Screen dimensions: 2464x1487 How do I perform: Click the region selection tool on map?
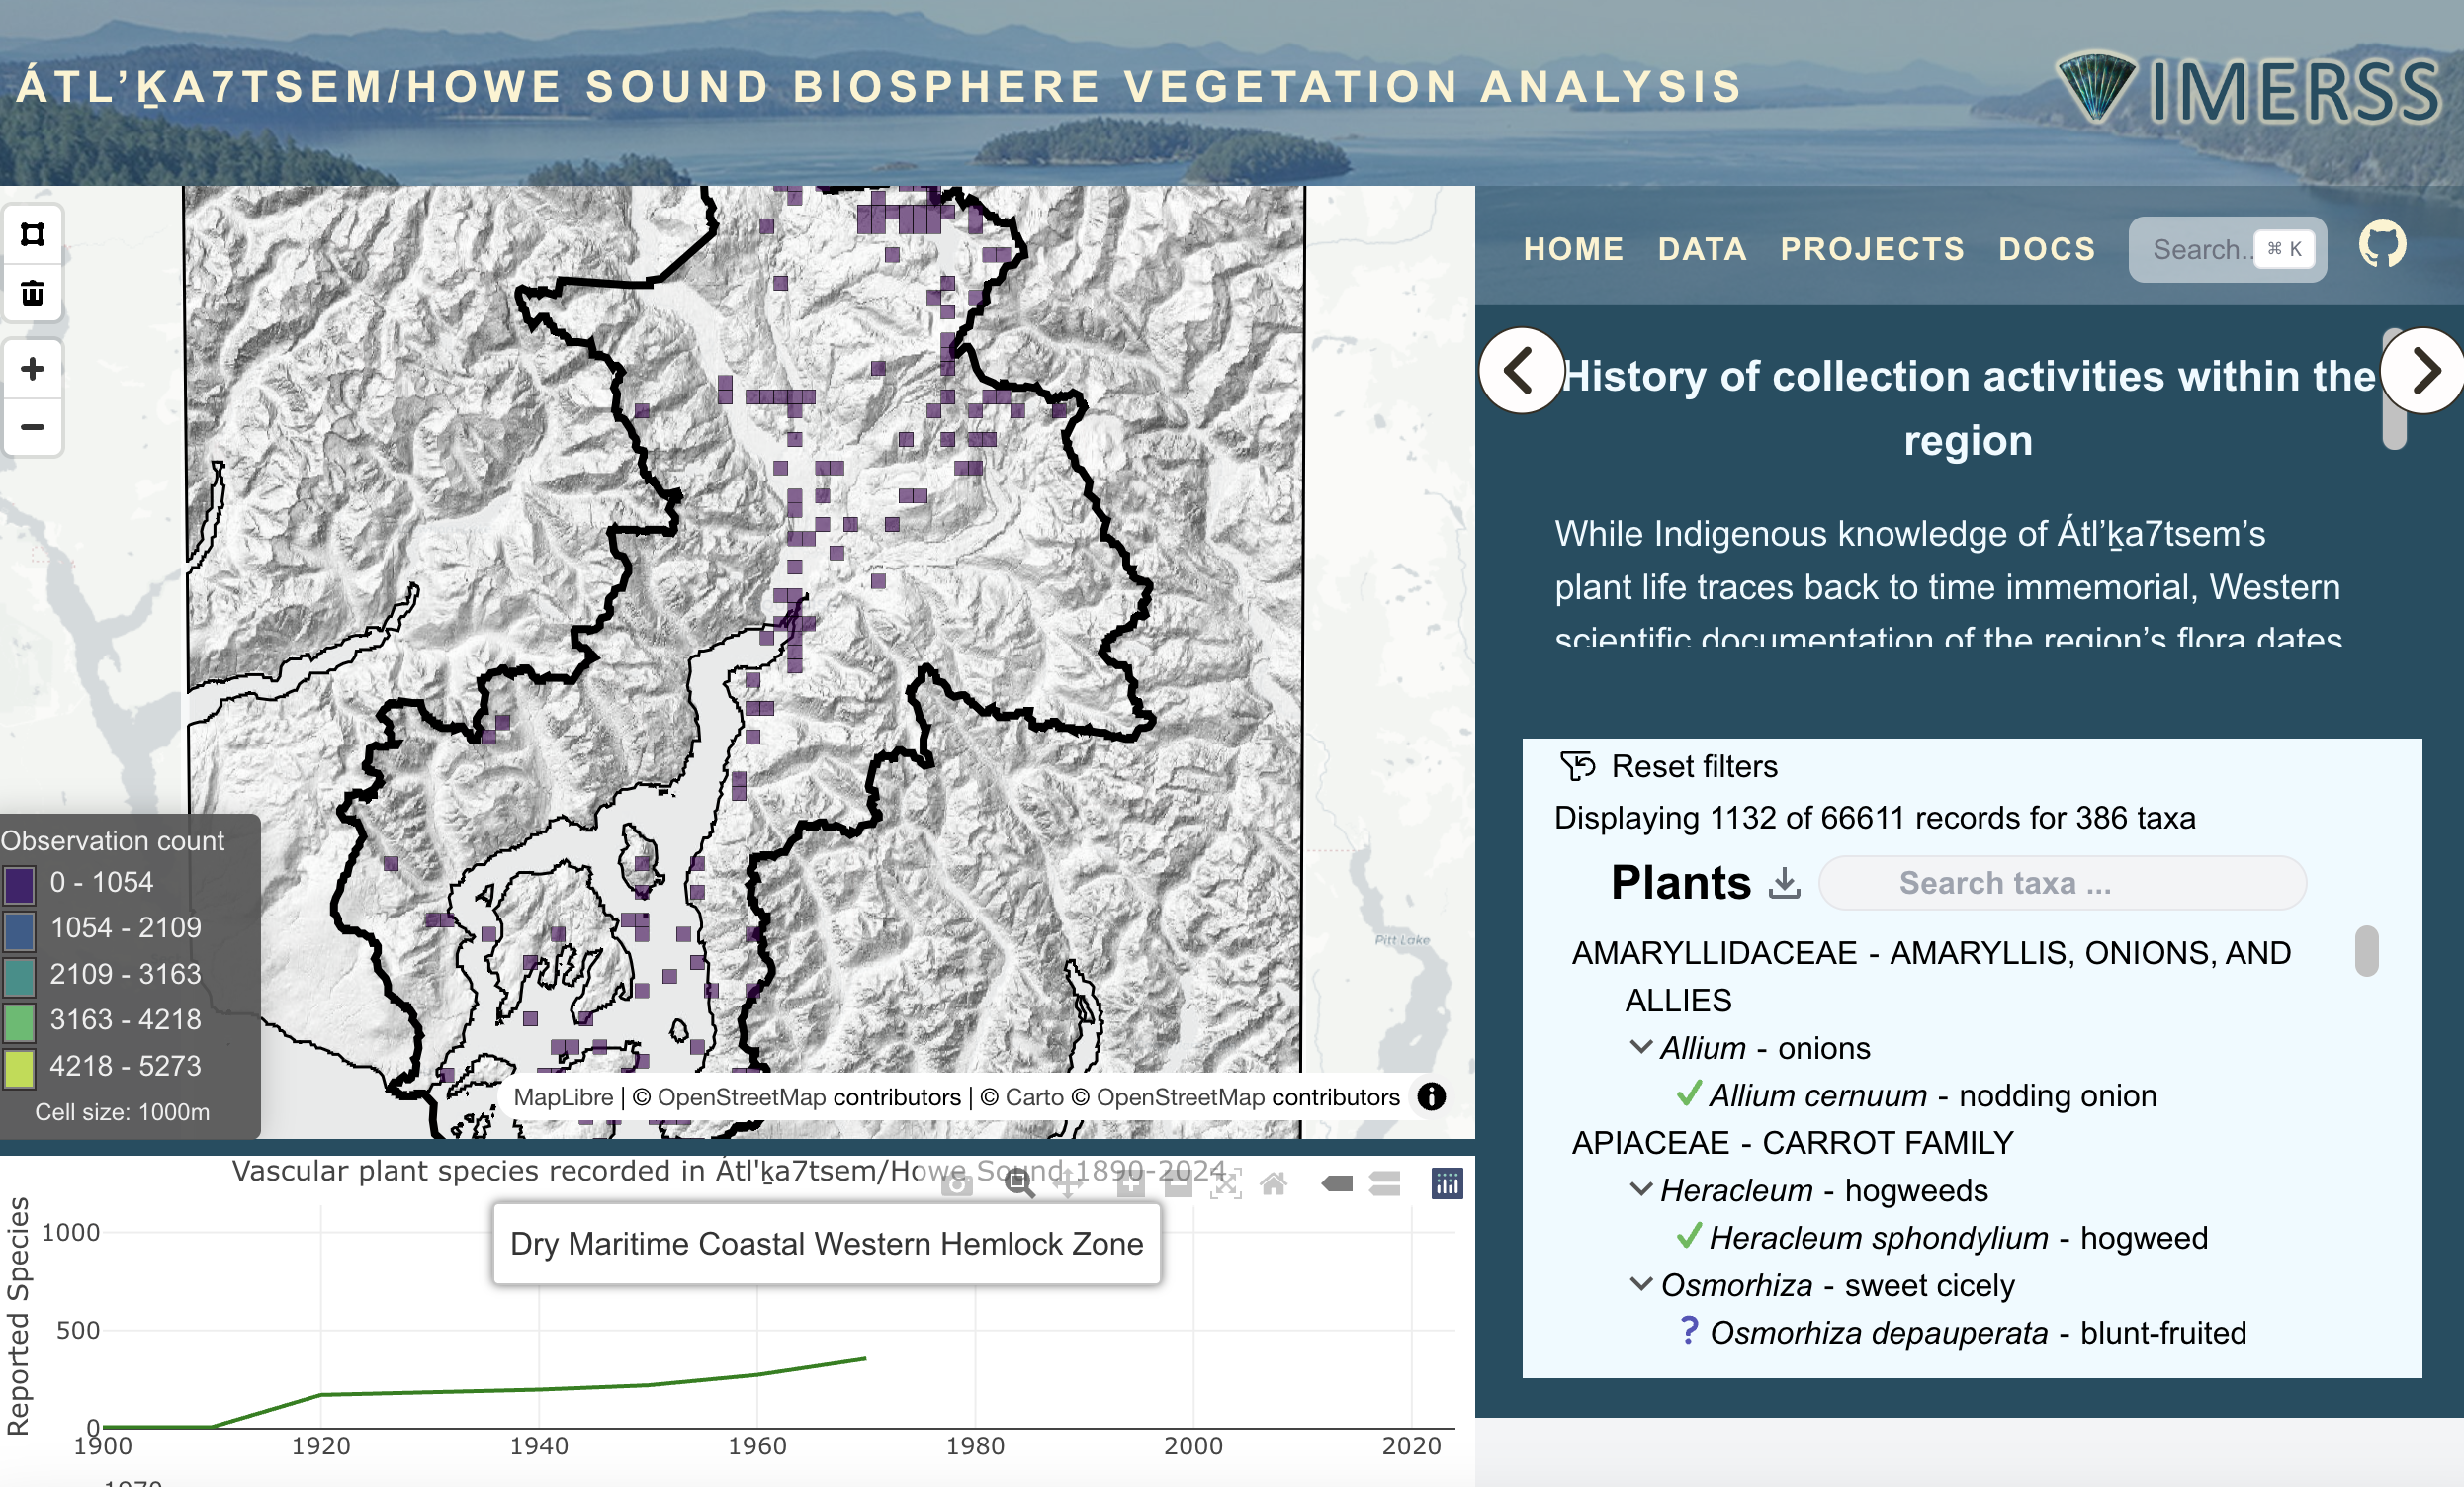click(x=32, y=234)
